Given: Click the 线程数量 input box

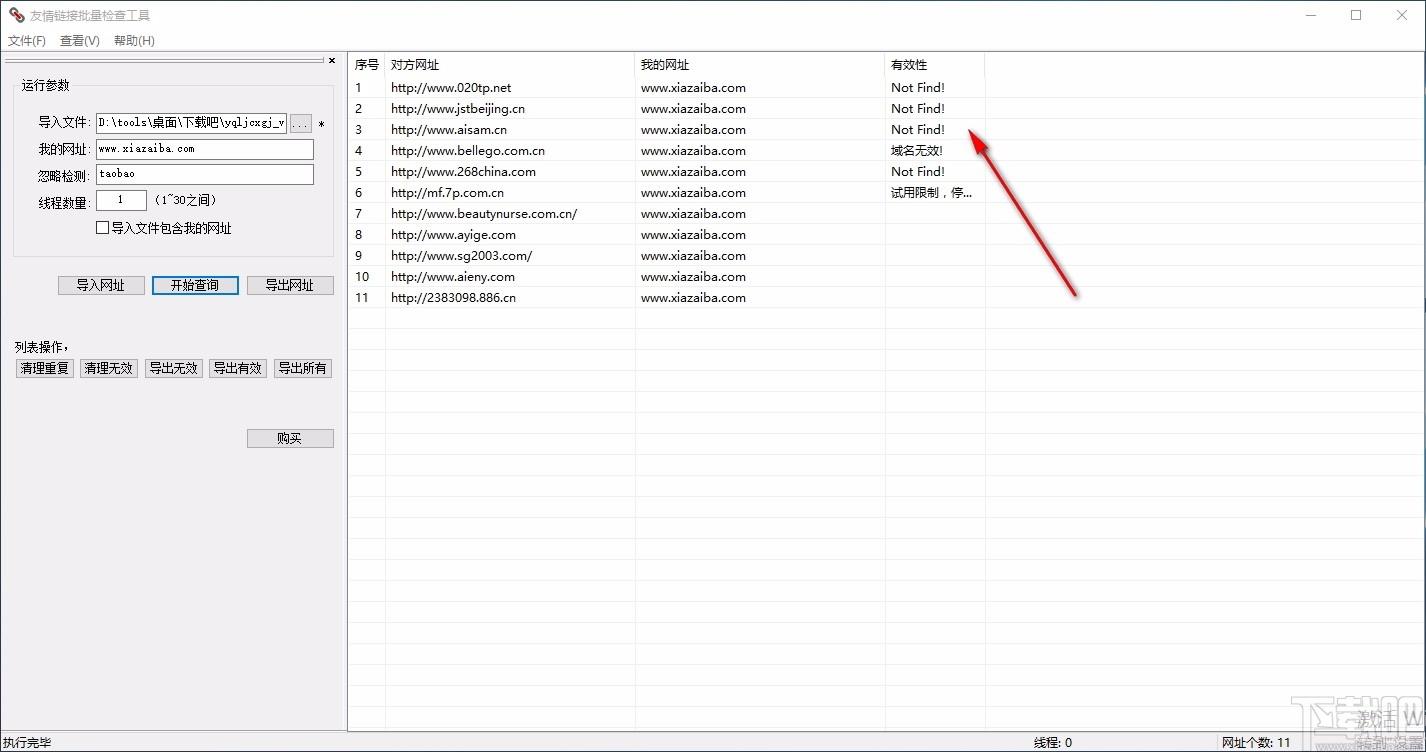Looking at the screenshot, I should [x=121, y=200].
